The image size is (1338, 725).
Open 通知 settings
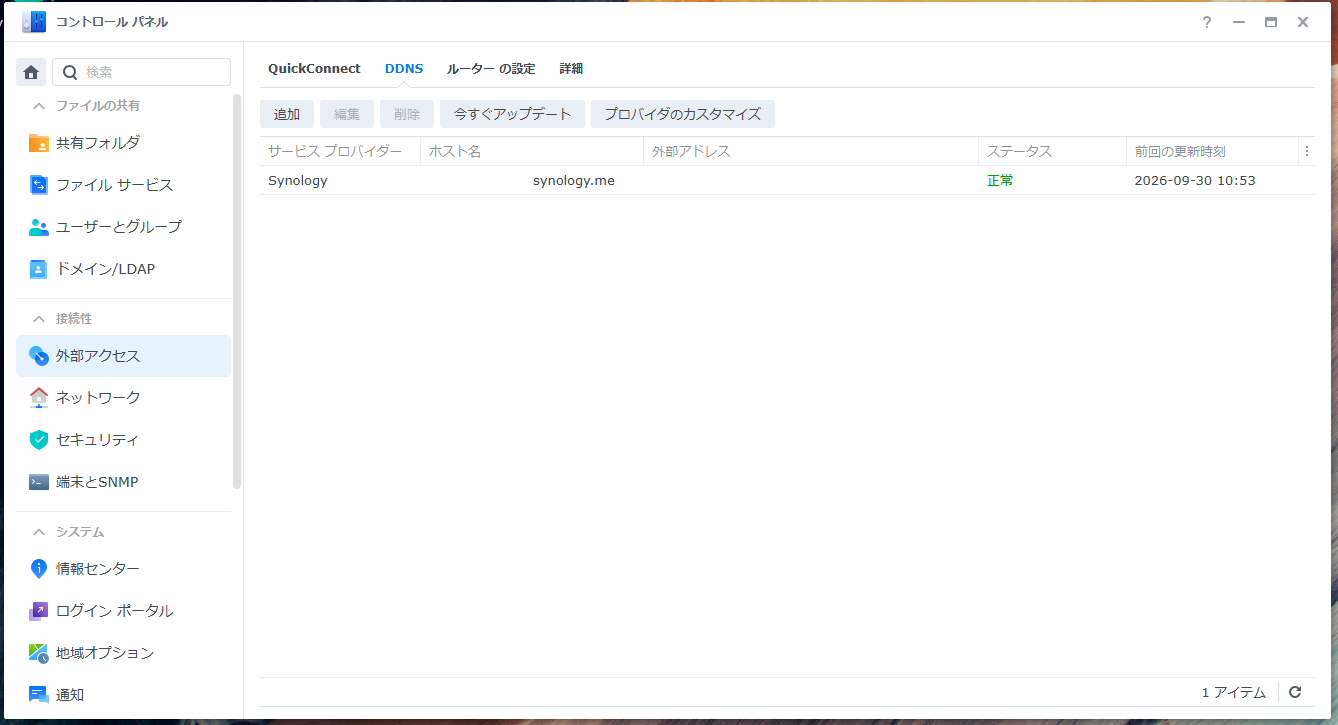pyautogui.click(x=123, y=695)
